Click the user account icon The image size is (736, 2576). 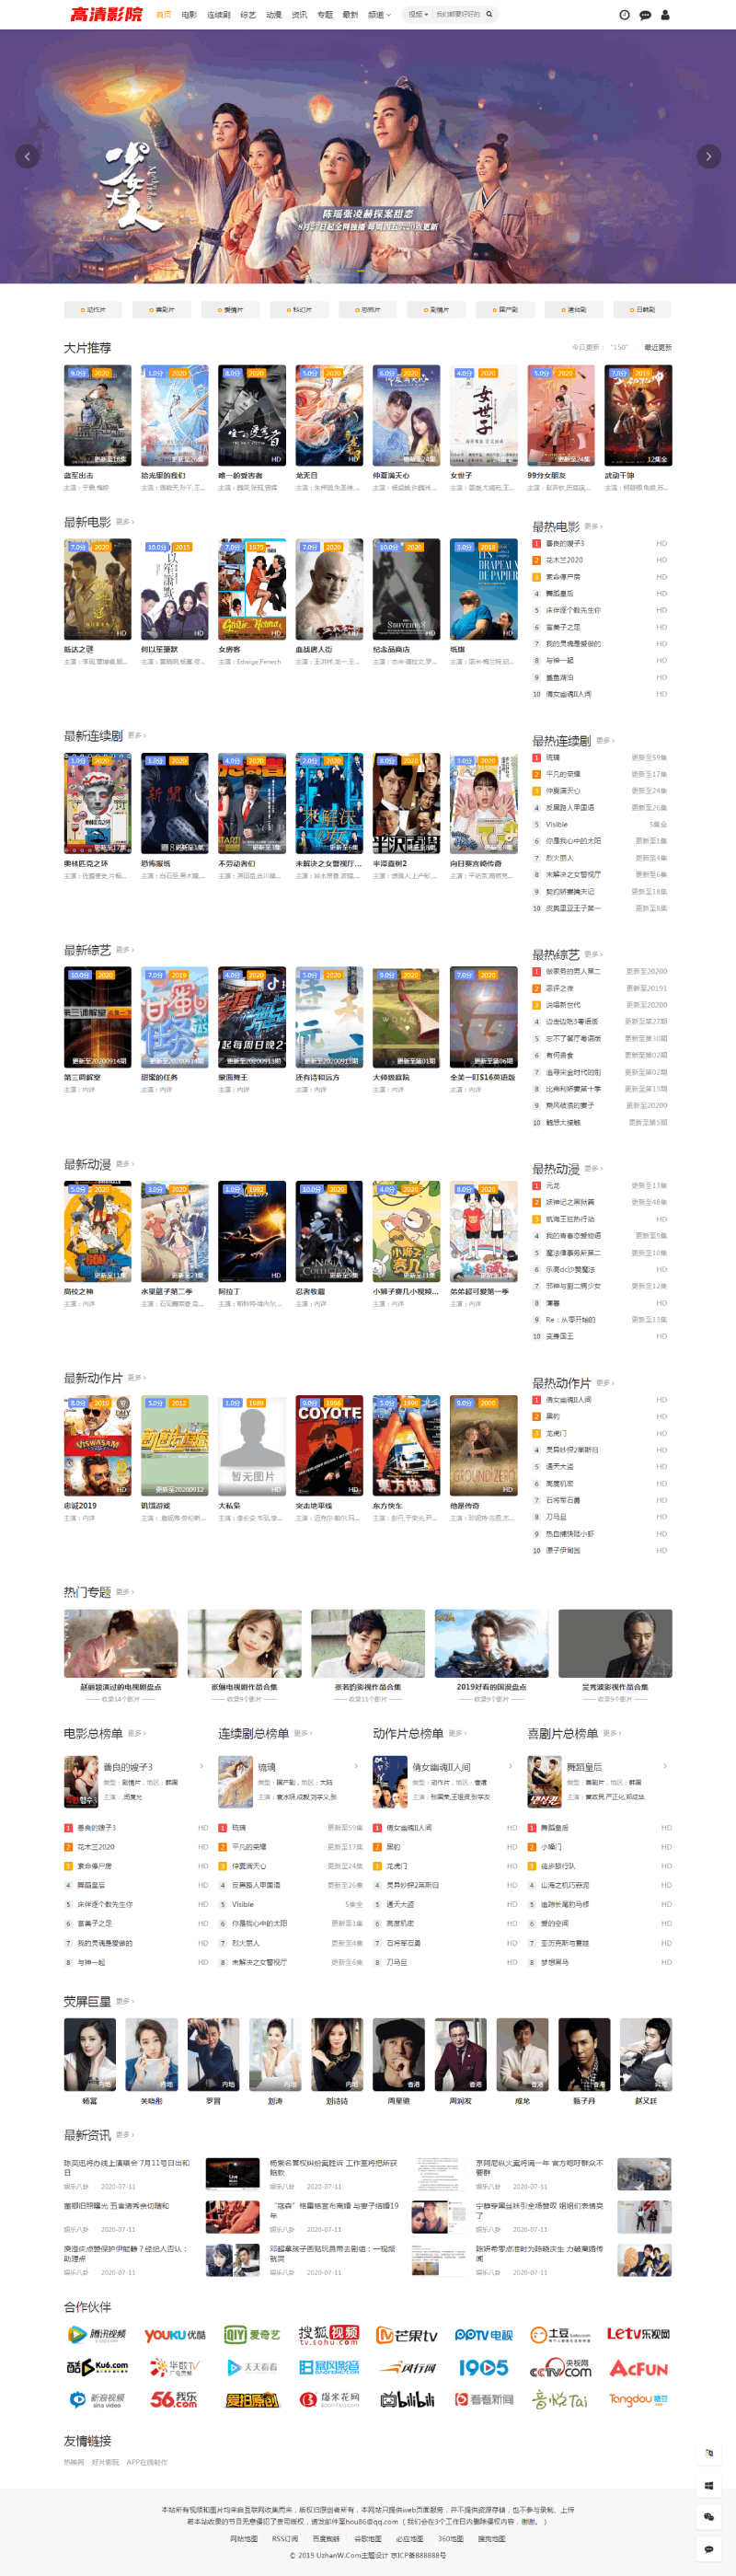pyautogui.click(x=665, y=15)
